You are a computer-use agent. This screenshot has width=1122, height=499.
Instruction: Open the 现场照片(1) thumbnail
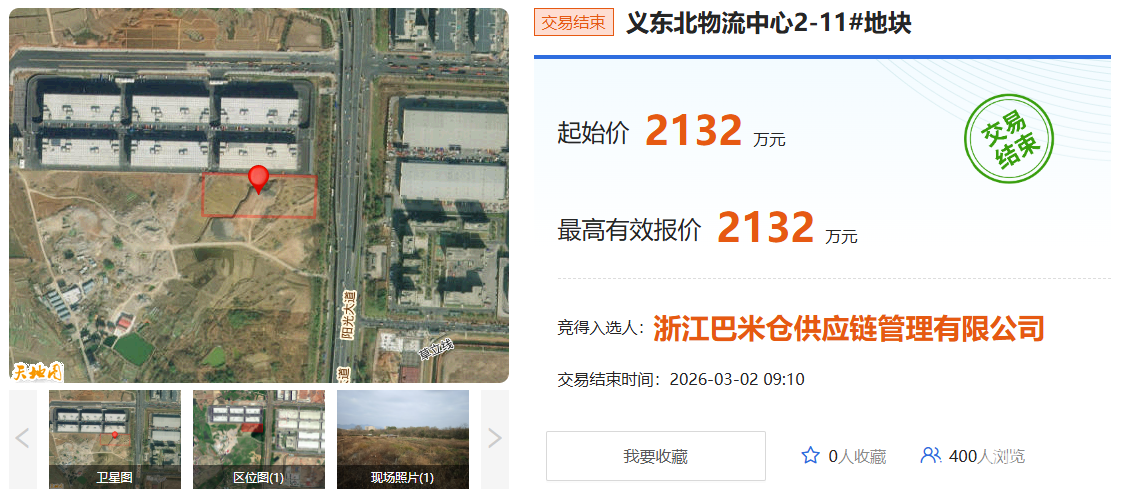pyautogui.click(x=403, y=439)
